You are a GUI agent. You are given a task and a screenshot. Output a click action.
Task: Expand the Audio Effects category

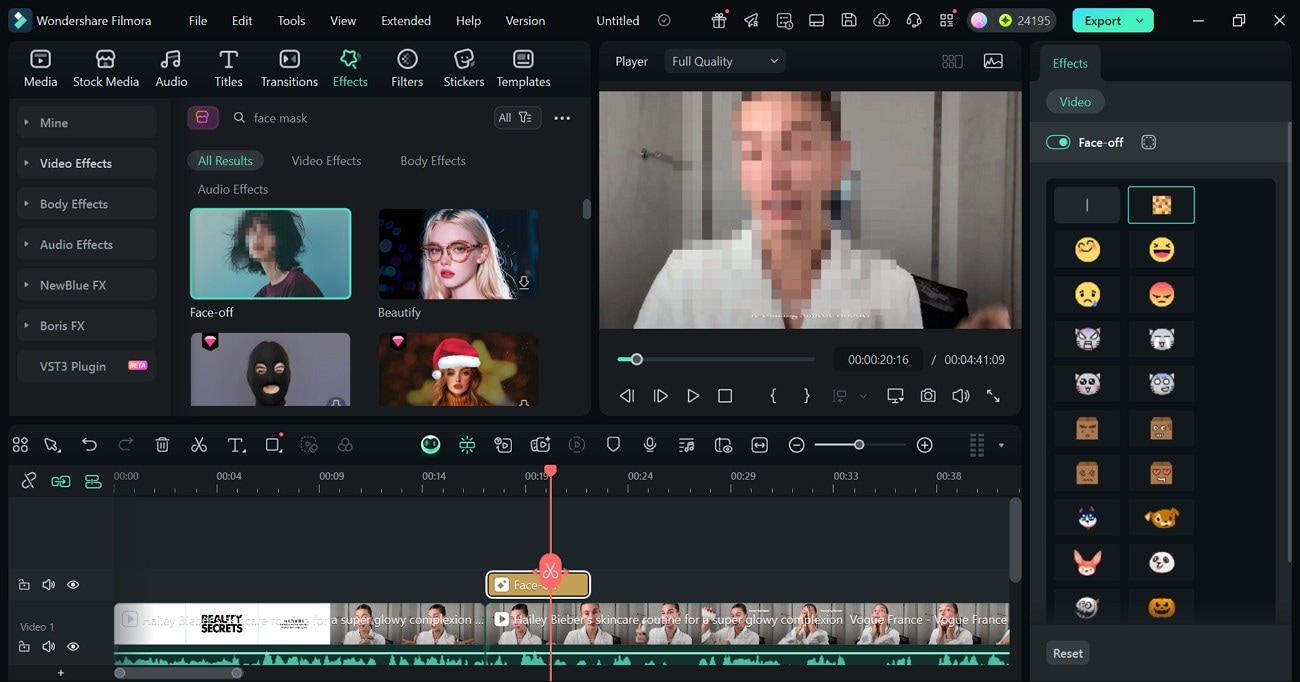[87, 244]
